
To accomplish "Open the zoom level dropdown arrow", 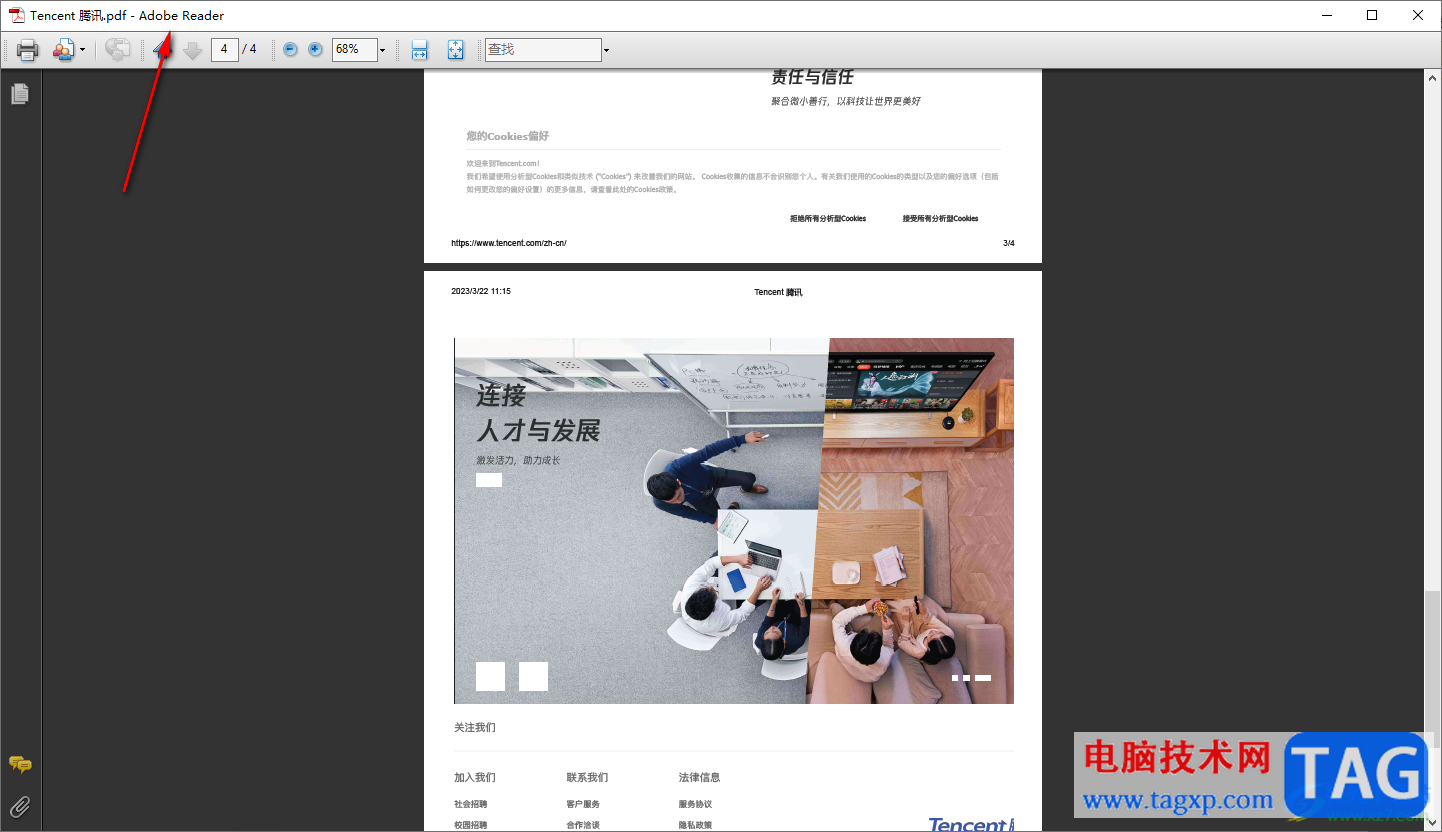I will [382, 50].
